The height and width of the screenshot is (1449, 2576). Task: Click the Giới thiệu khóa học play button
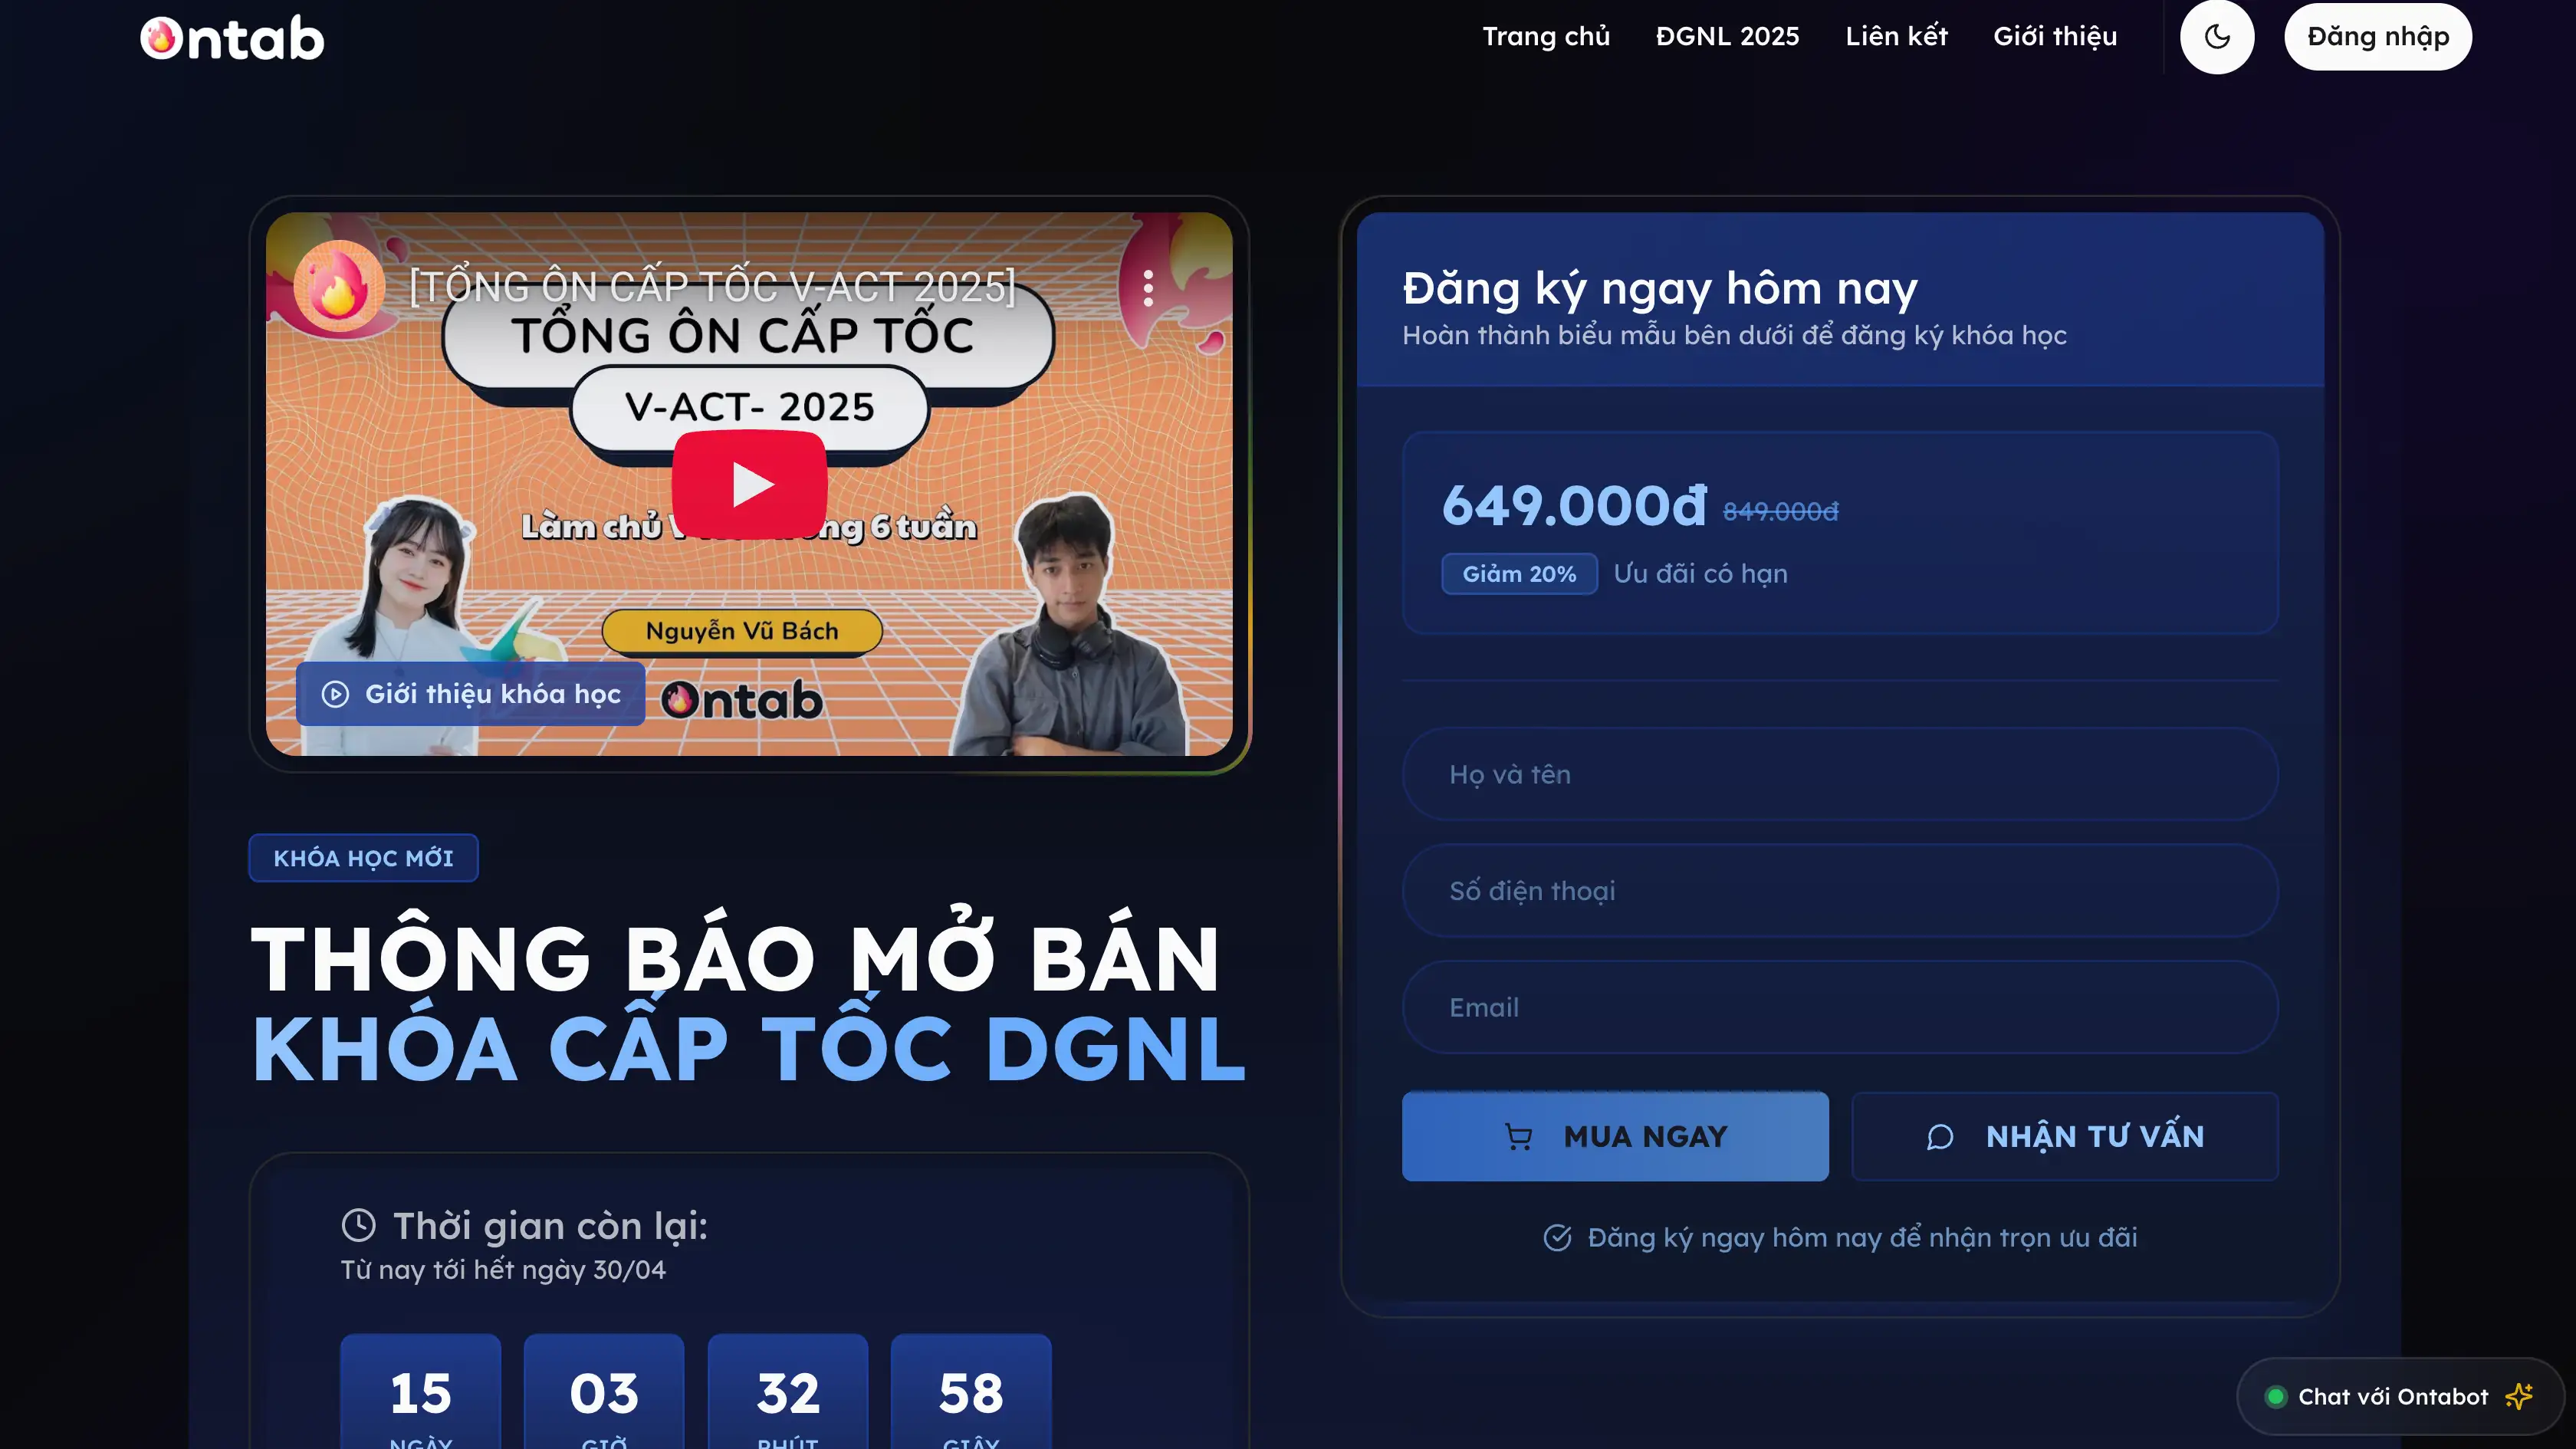pyautogui.click(x=334, y=694)
